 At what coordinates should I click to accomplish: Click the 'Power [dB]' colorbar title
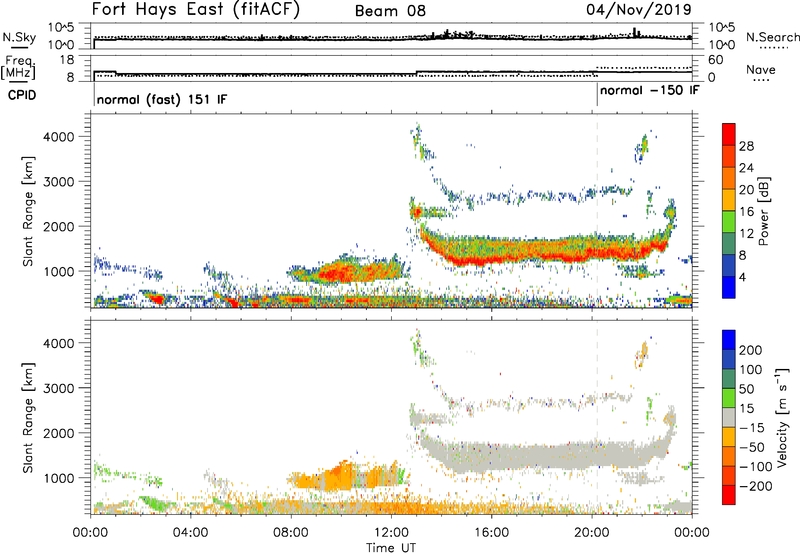pos(764,211)
